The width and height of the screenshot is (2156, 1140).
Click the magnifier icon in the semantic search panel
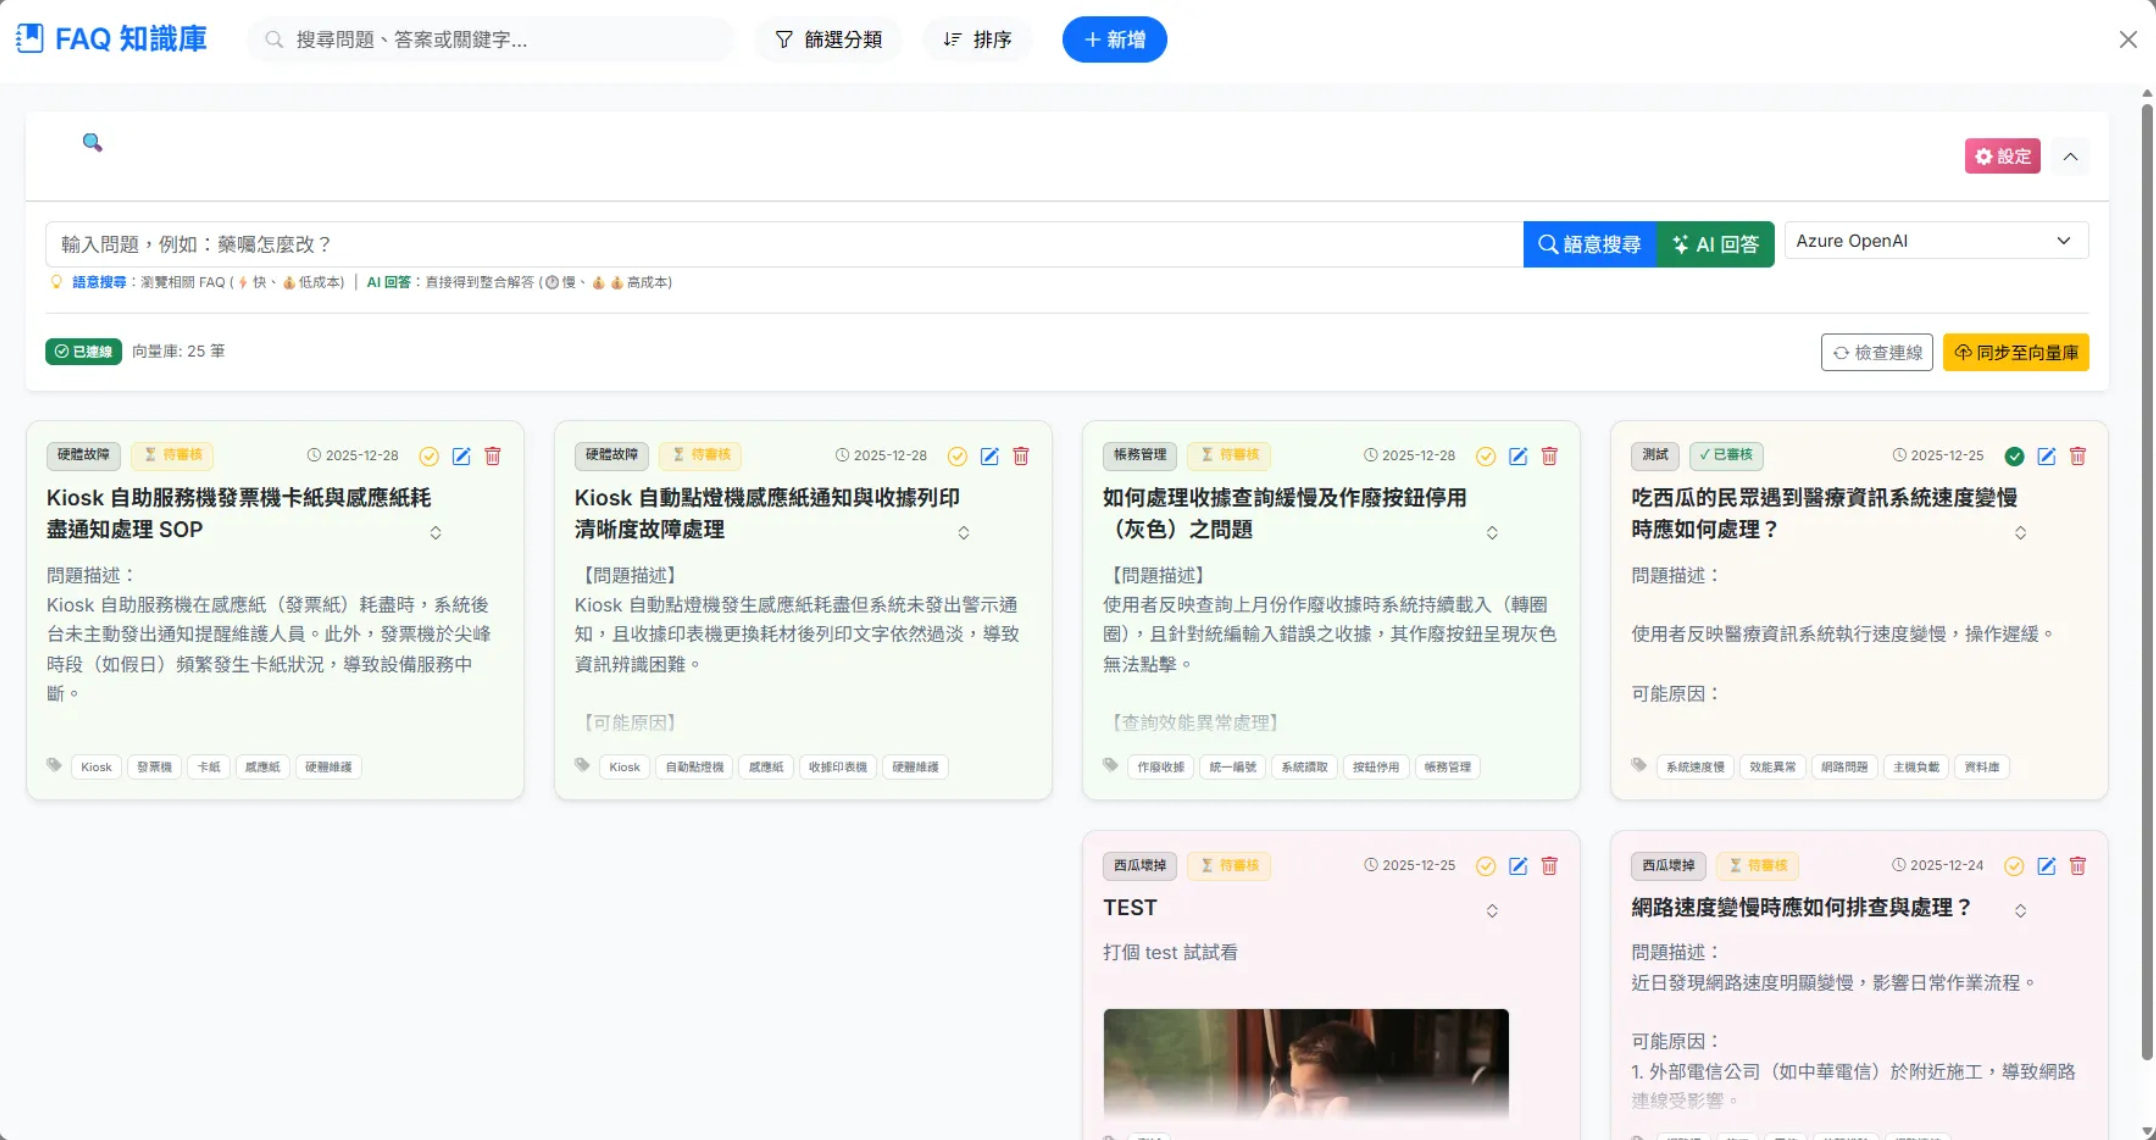click(92, 142)
